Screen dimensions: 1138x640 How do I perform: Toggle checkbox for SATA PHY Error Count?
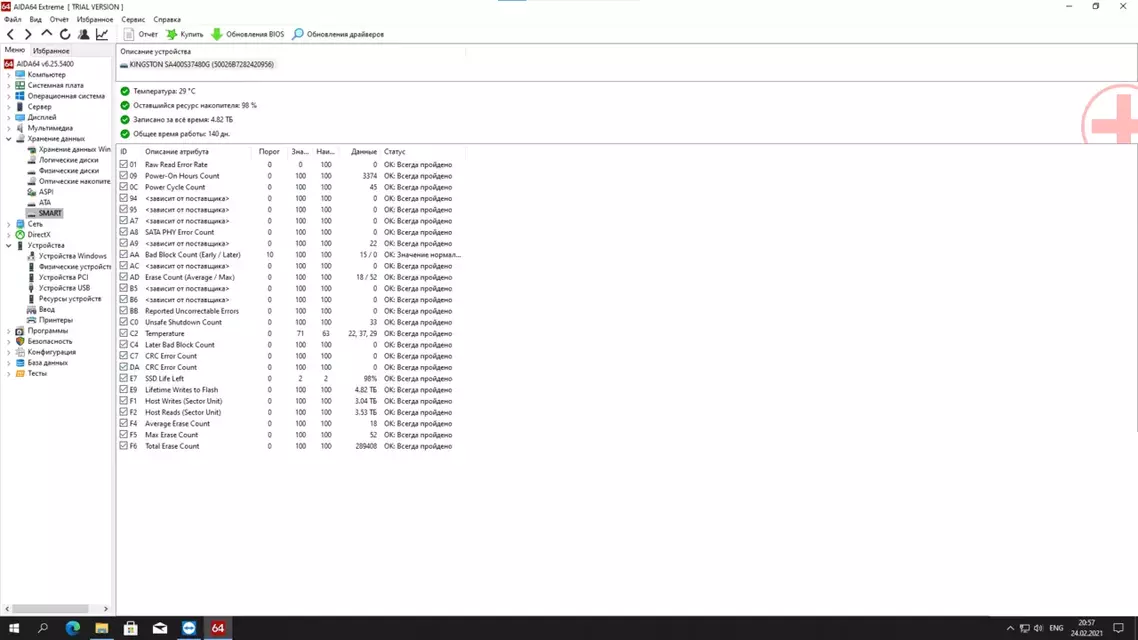(x=123, y=232)
